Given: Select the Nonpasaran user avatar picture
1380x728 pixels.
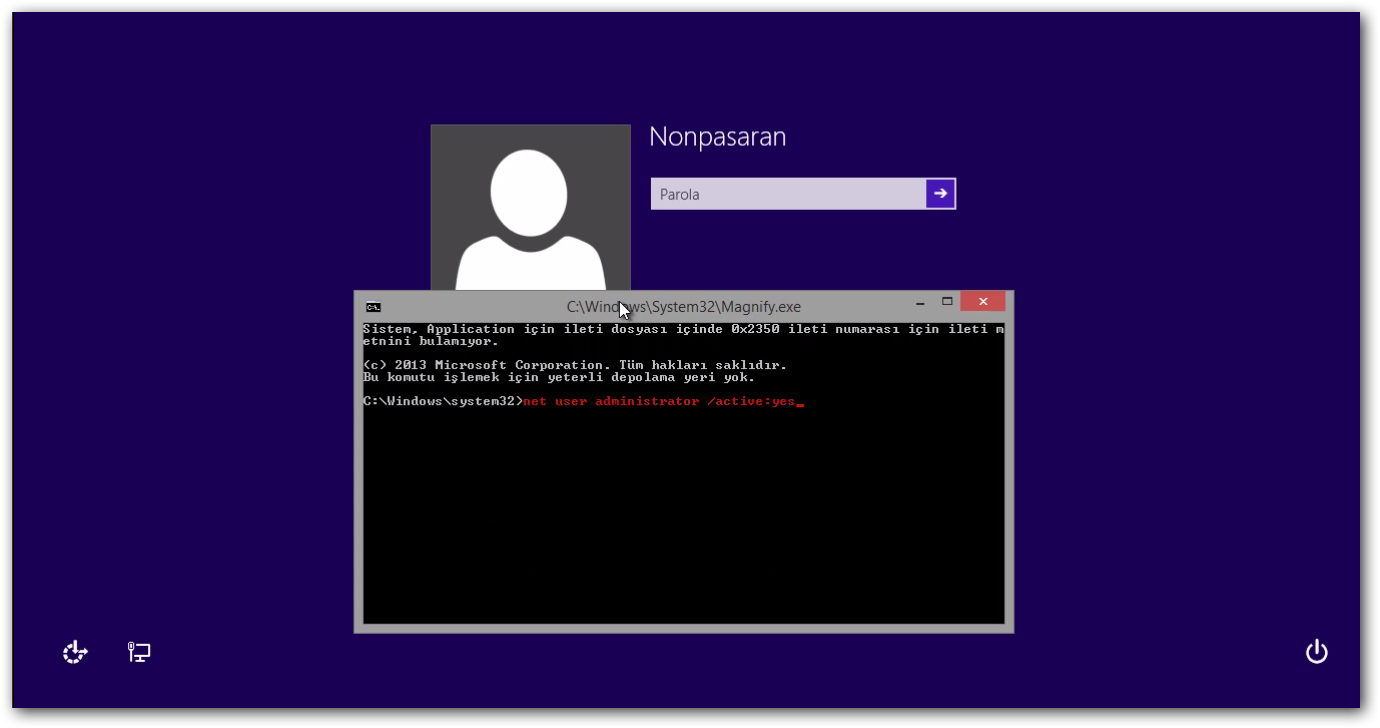Looking at the screenshot, I should click(x=530, y=208).
